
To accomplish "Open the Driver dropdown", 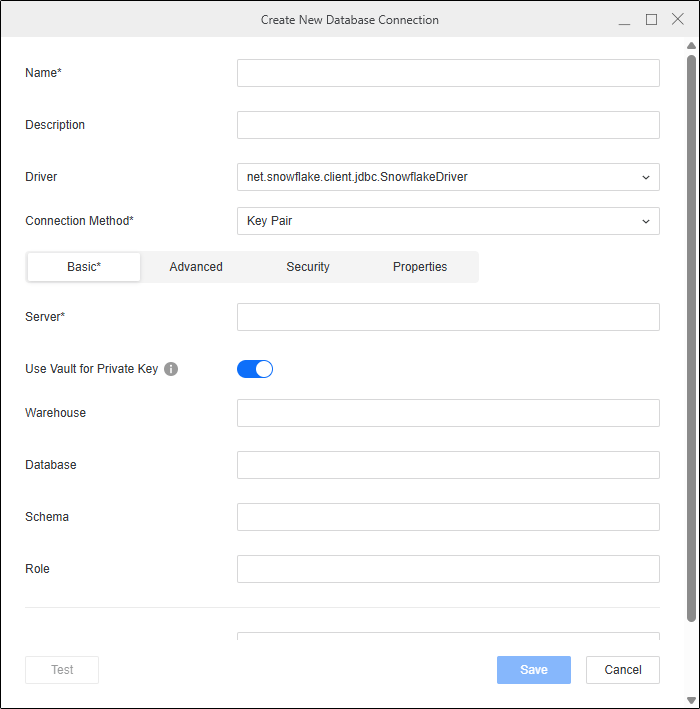I will tap(448, 177).
